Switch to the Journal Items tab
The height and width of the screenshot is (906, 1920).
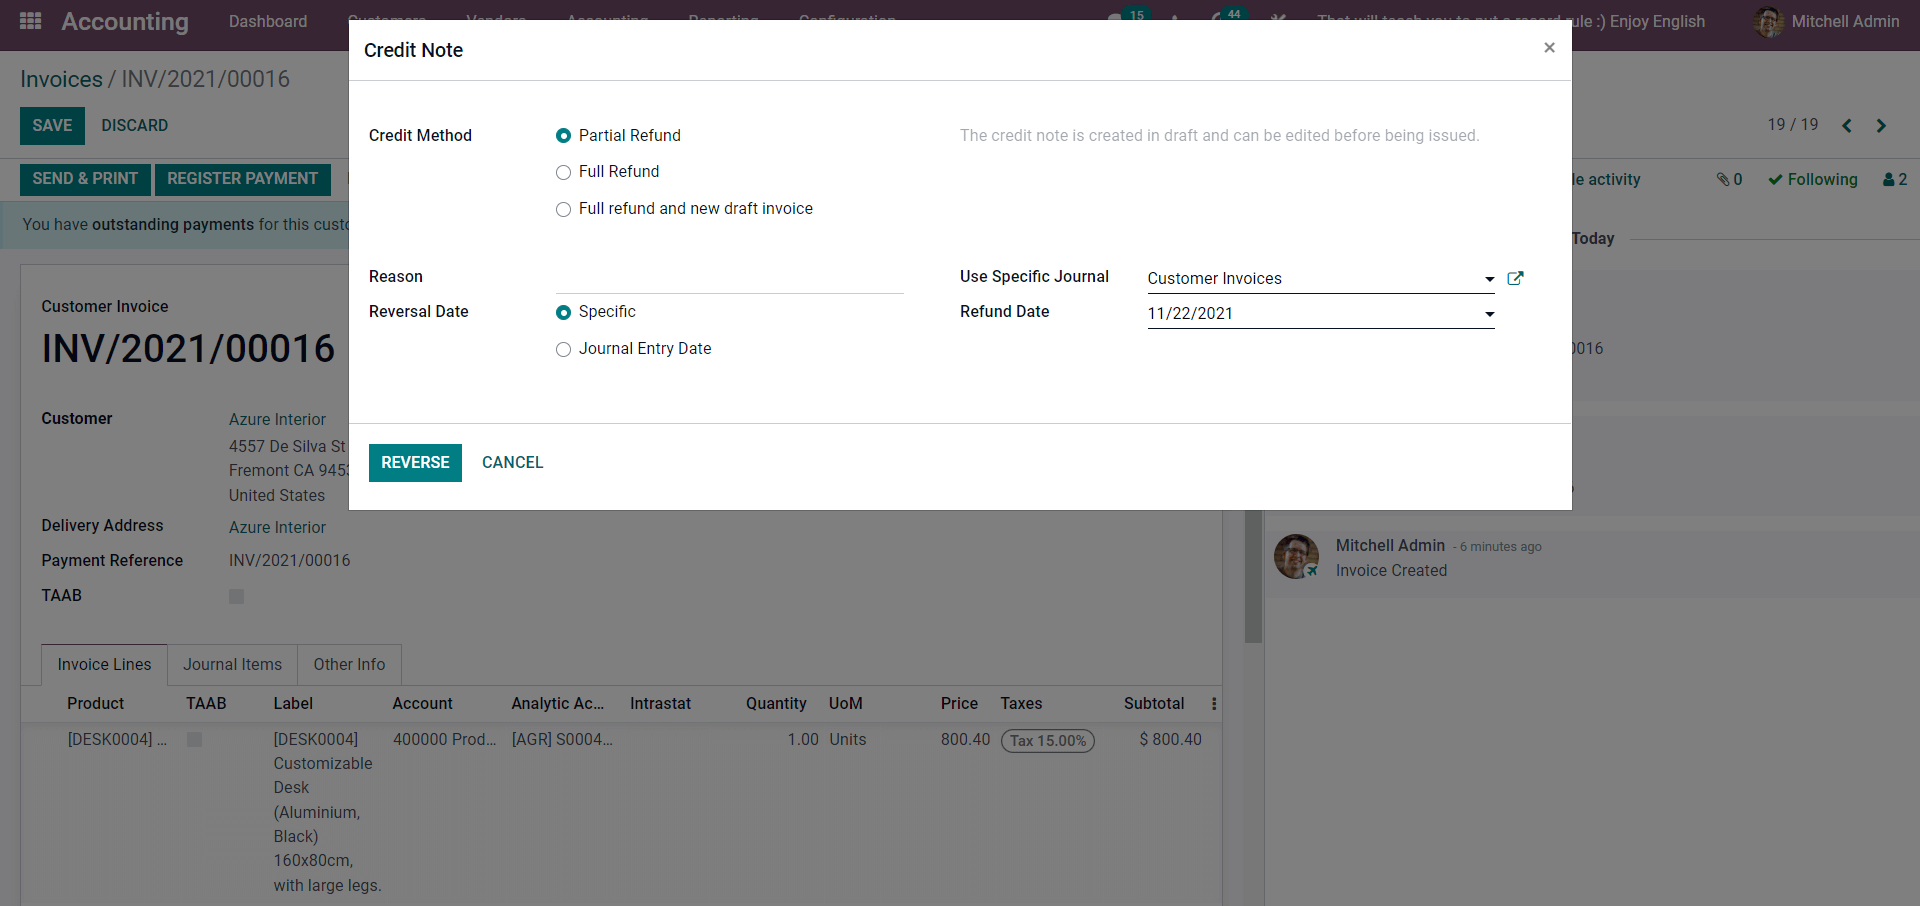[232, 665]
